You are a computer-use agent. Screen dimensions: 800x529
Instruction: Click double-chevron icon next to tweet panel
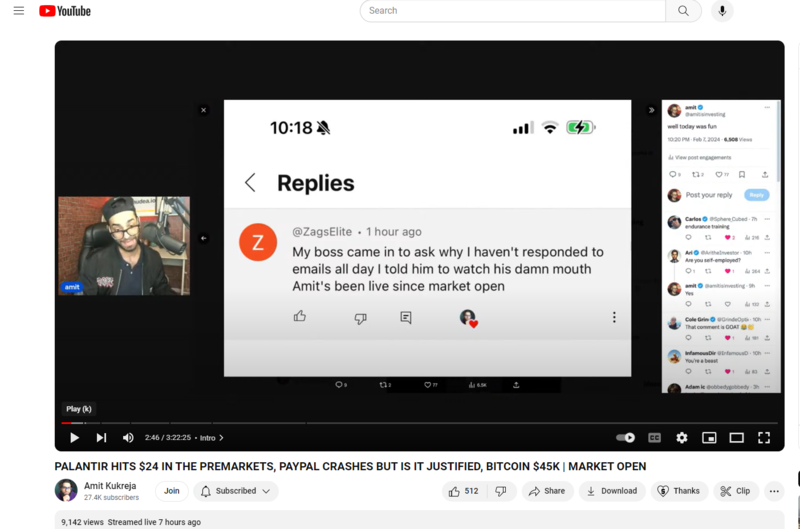[x=651, y=110]
